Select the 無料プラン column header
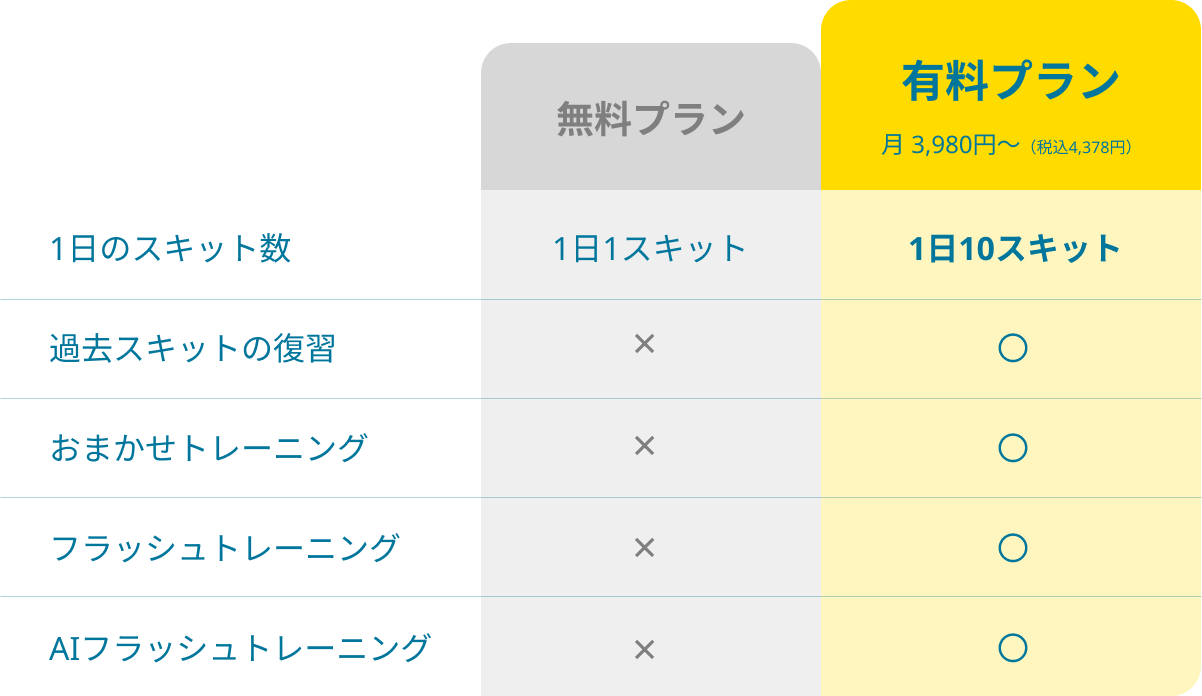Screen dimensions: 1202x696 pos(650,119)
